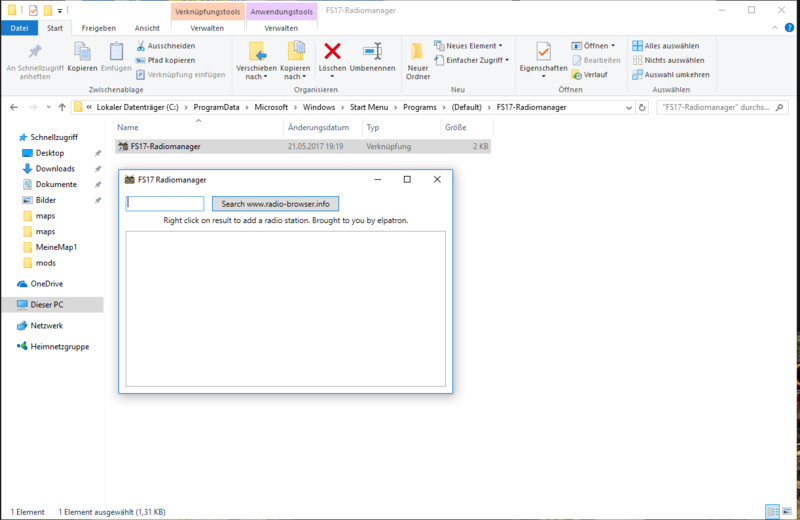The image size is (800, 520).
Task: Select the FS17-Radiomanager shortcut file
Action: coord(165,146)
